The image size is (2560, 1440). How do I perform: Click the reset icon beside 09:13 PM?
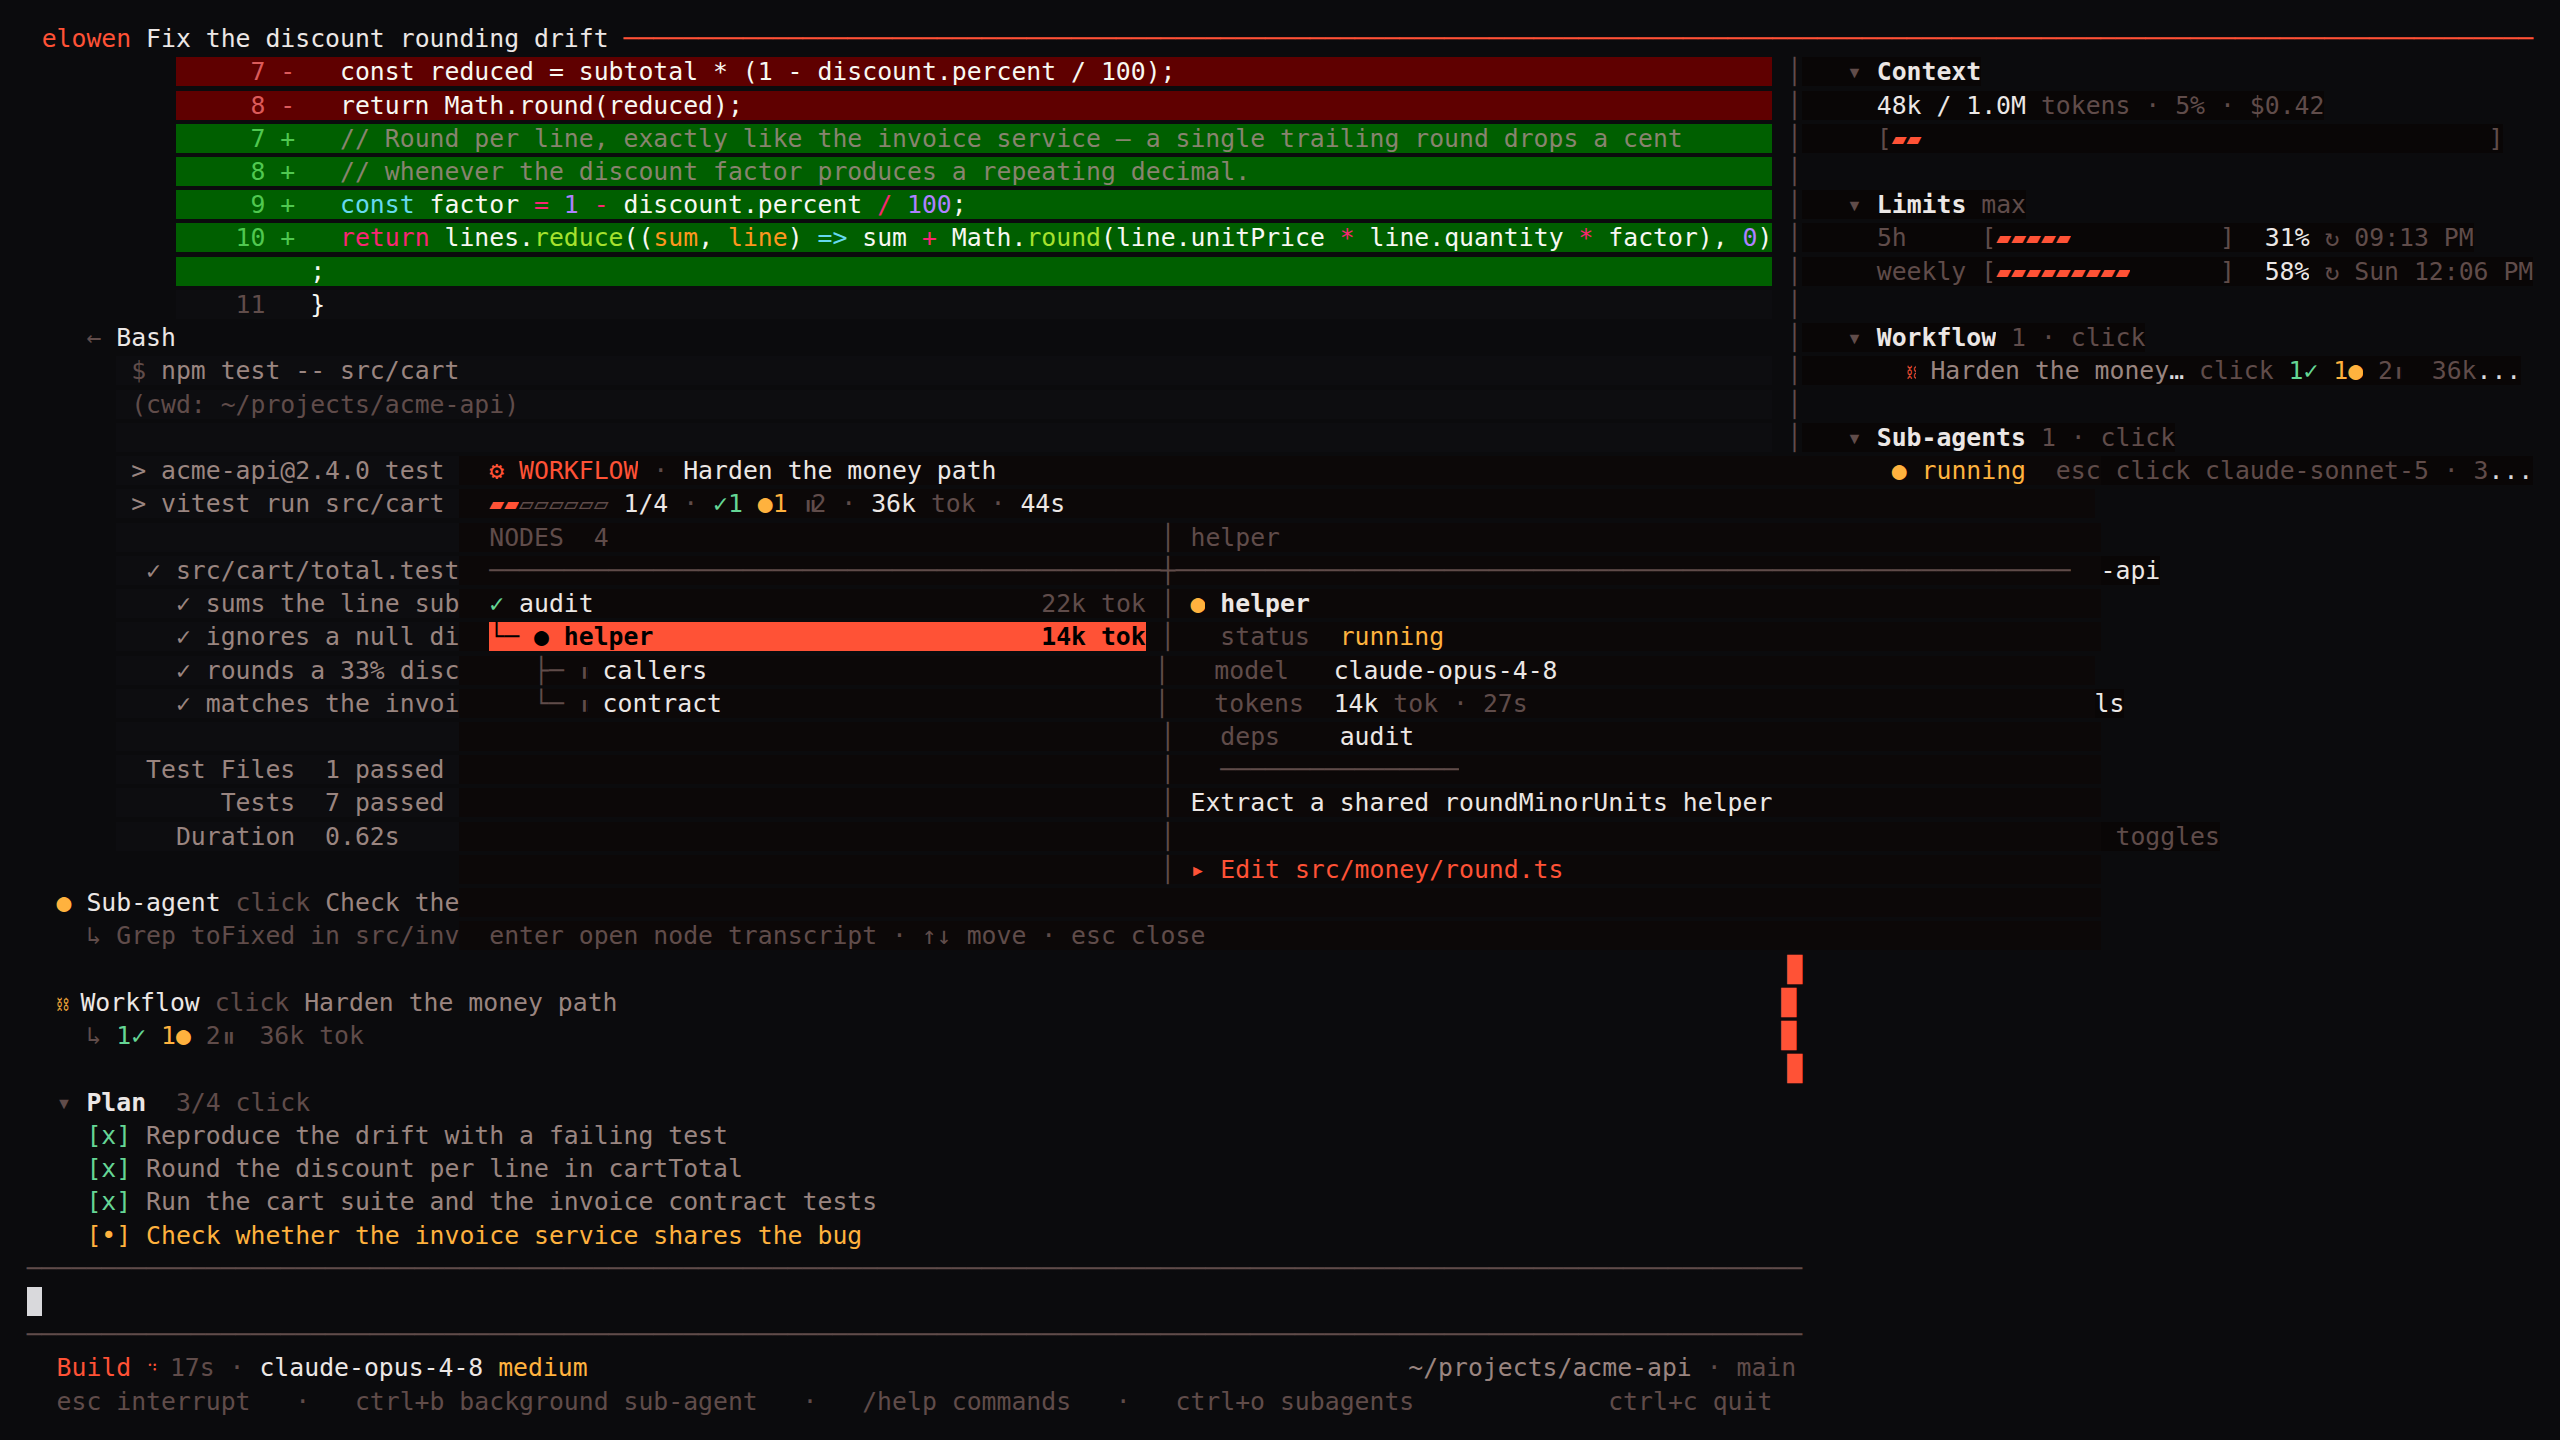[2332, 238]
